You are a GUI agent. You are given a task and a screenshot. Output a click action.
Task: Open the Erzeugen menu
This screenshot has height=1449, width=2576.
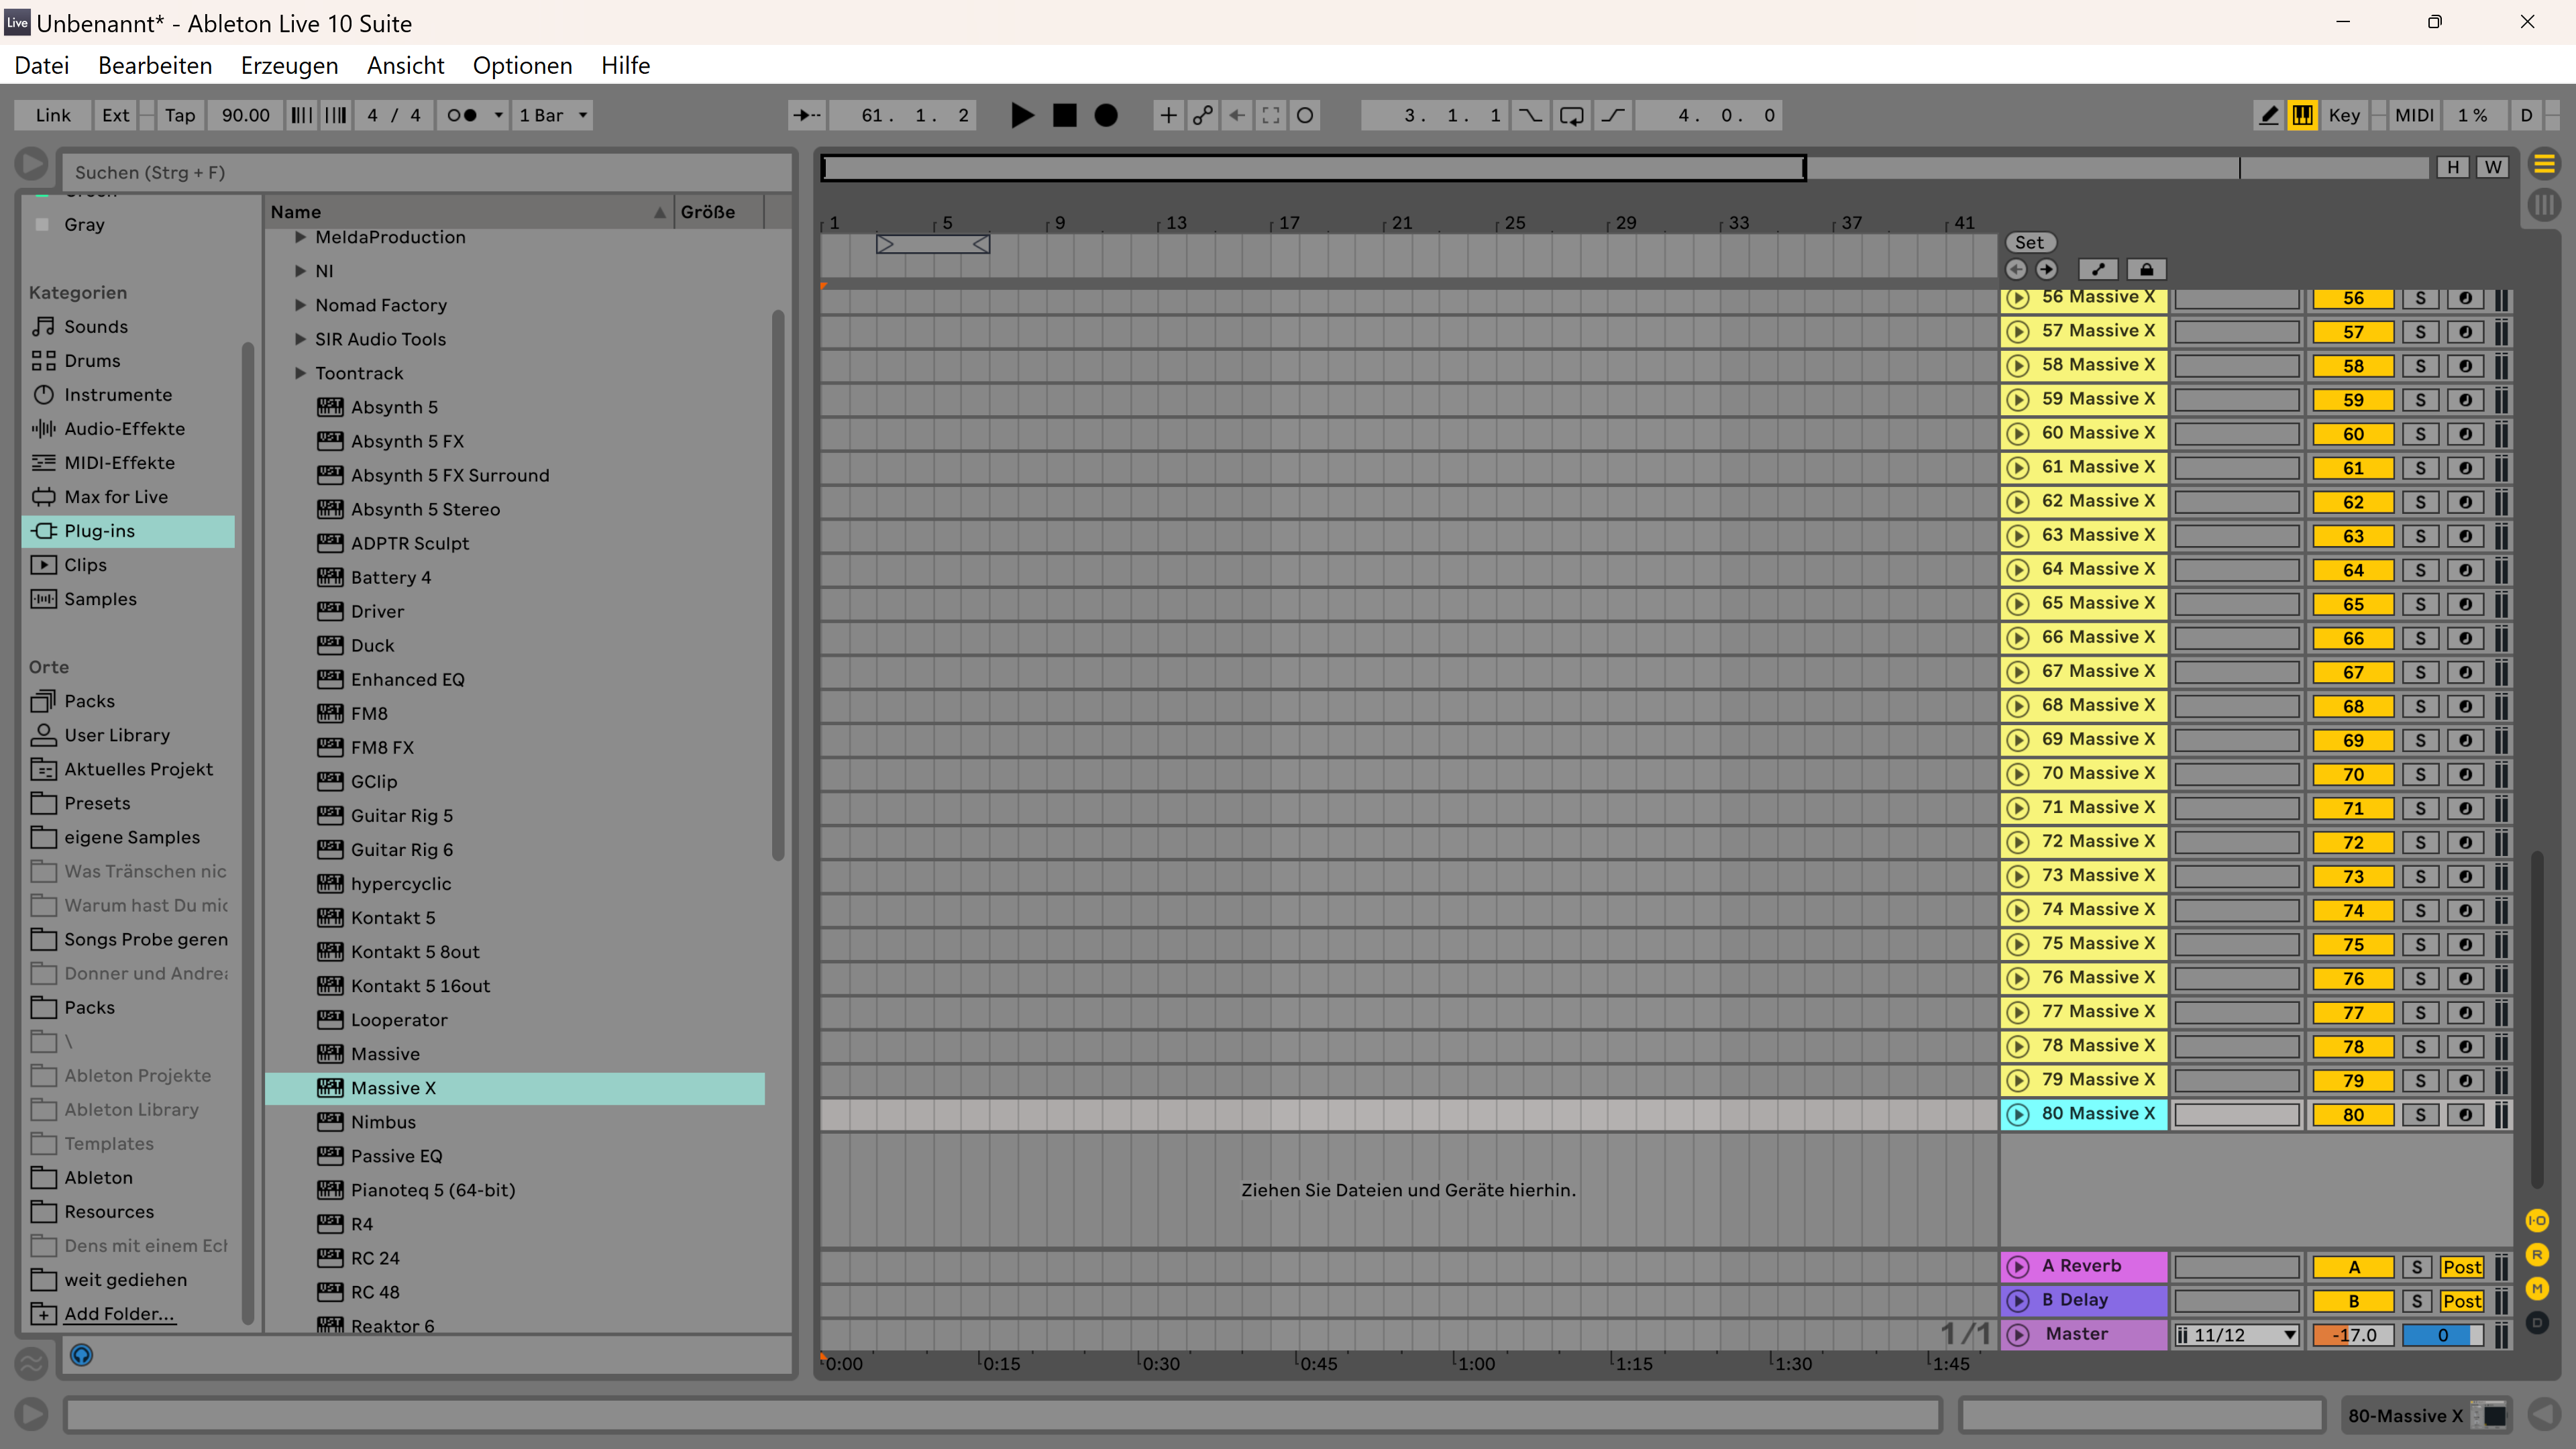(x=289, y=65)
